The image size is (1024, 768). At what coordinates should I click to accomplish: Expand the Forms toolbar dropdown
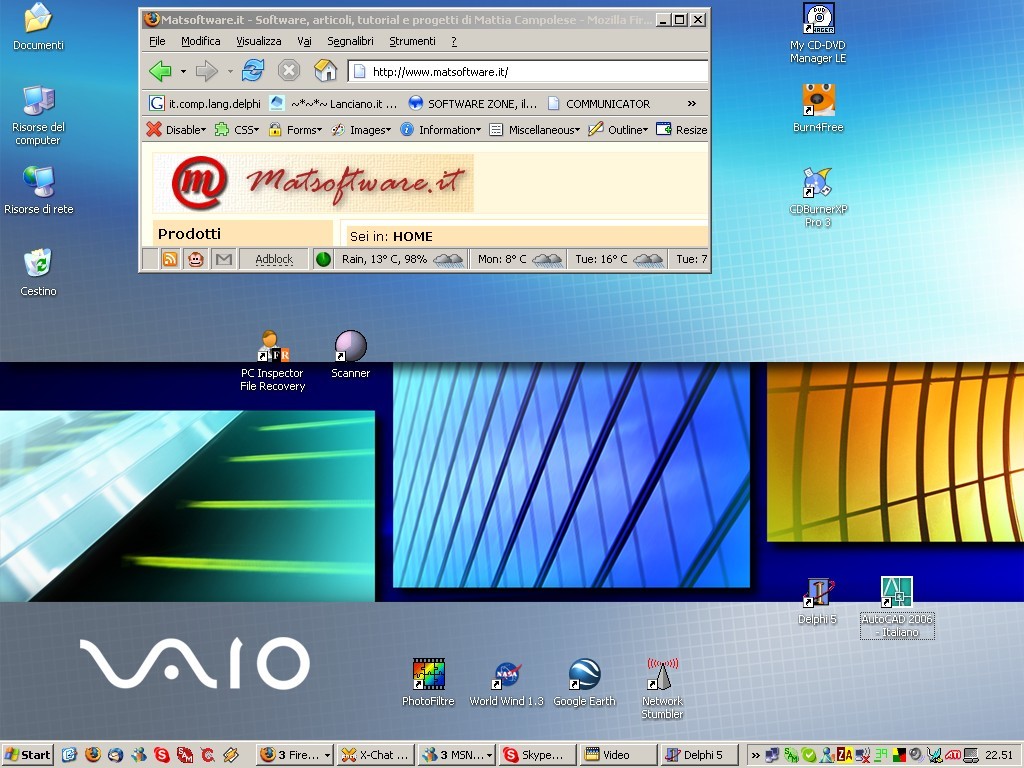295,129
